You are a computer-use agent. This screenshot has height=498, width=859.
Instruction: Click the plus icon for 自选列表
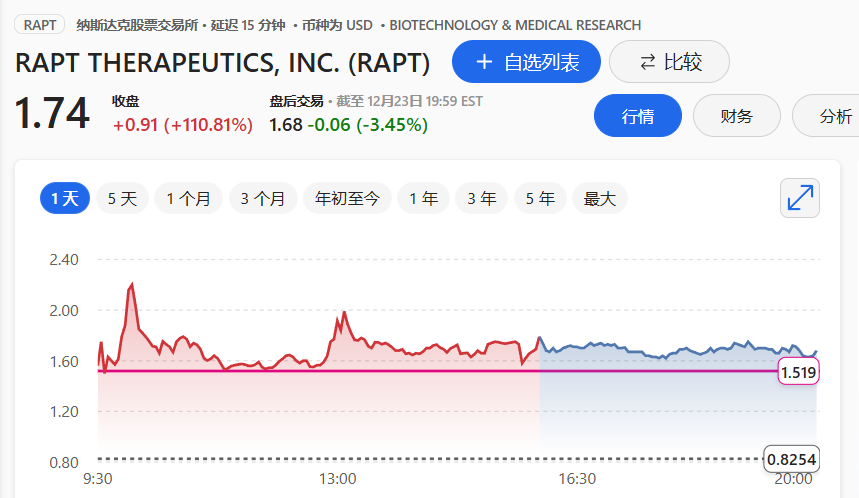point(484,62)
